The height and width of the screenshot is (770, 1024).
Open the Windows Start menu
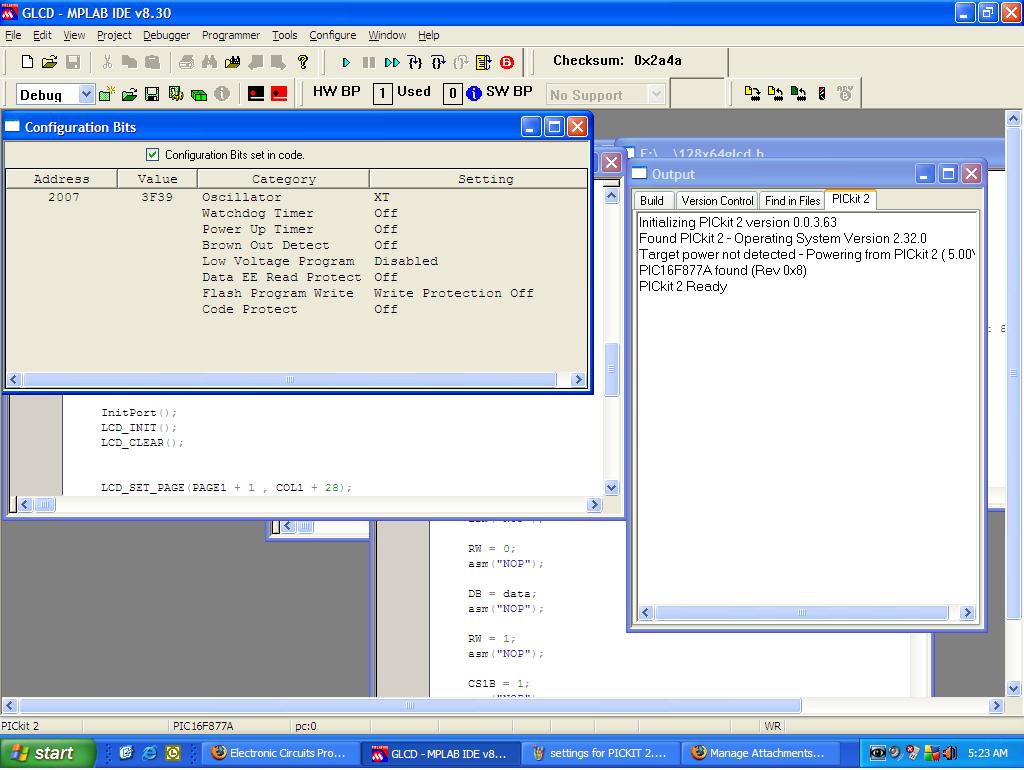click(46, 753)
